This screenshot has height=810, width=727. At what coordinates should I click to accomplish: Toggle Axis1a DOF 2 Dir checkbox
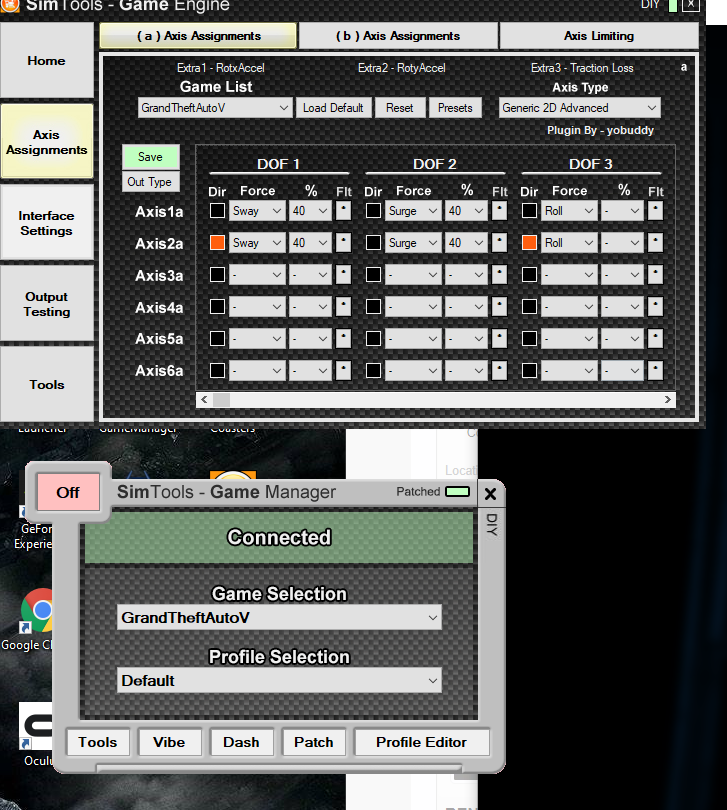pos(373,211)
